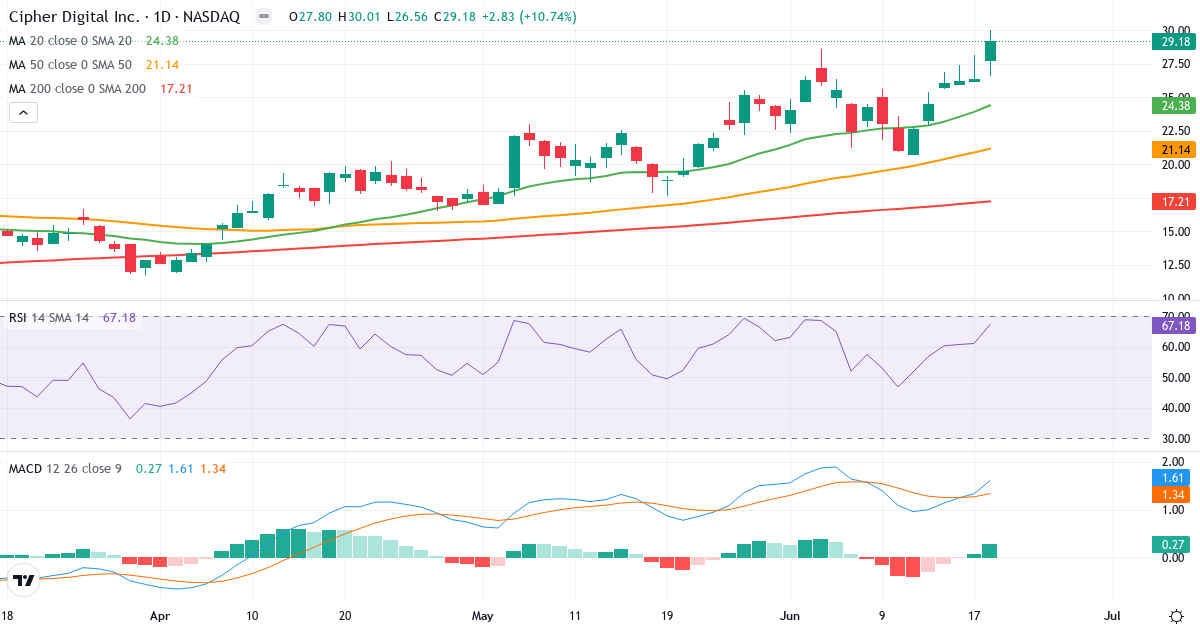Click the change value +2.83 (+10.74%)
Screen dimensions: 1200x630
529,17
